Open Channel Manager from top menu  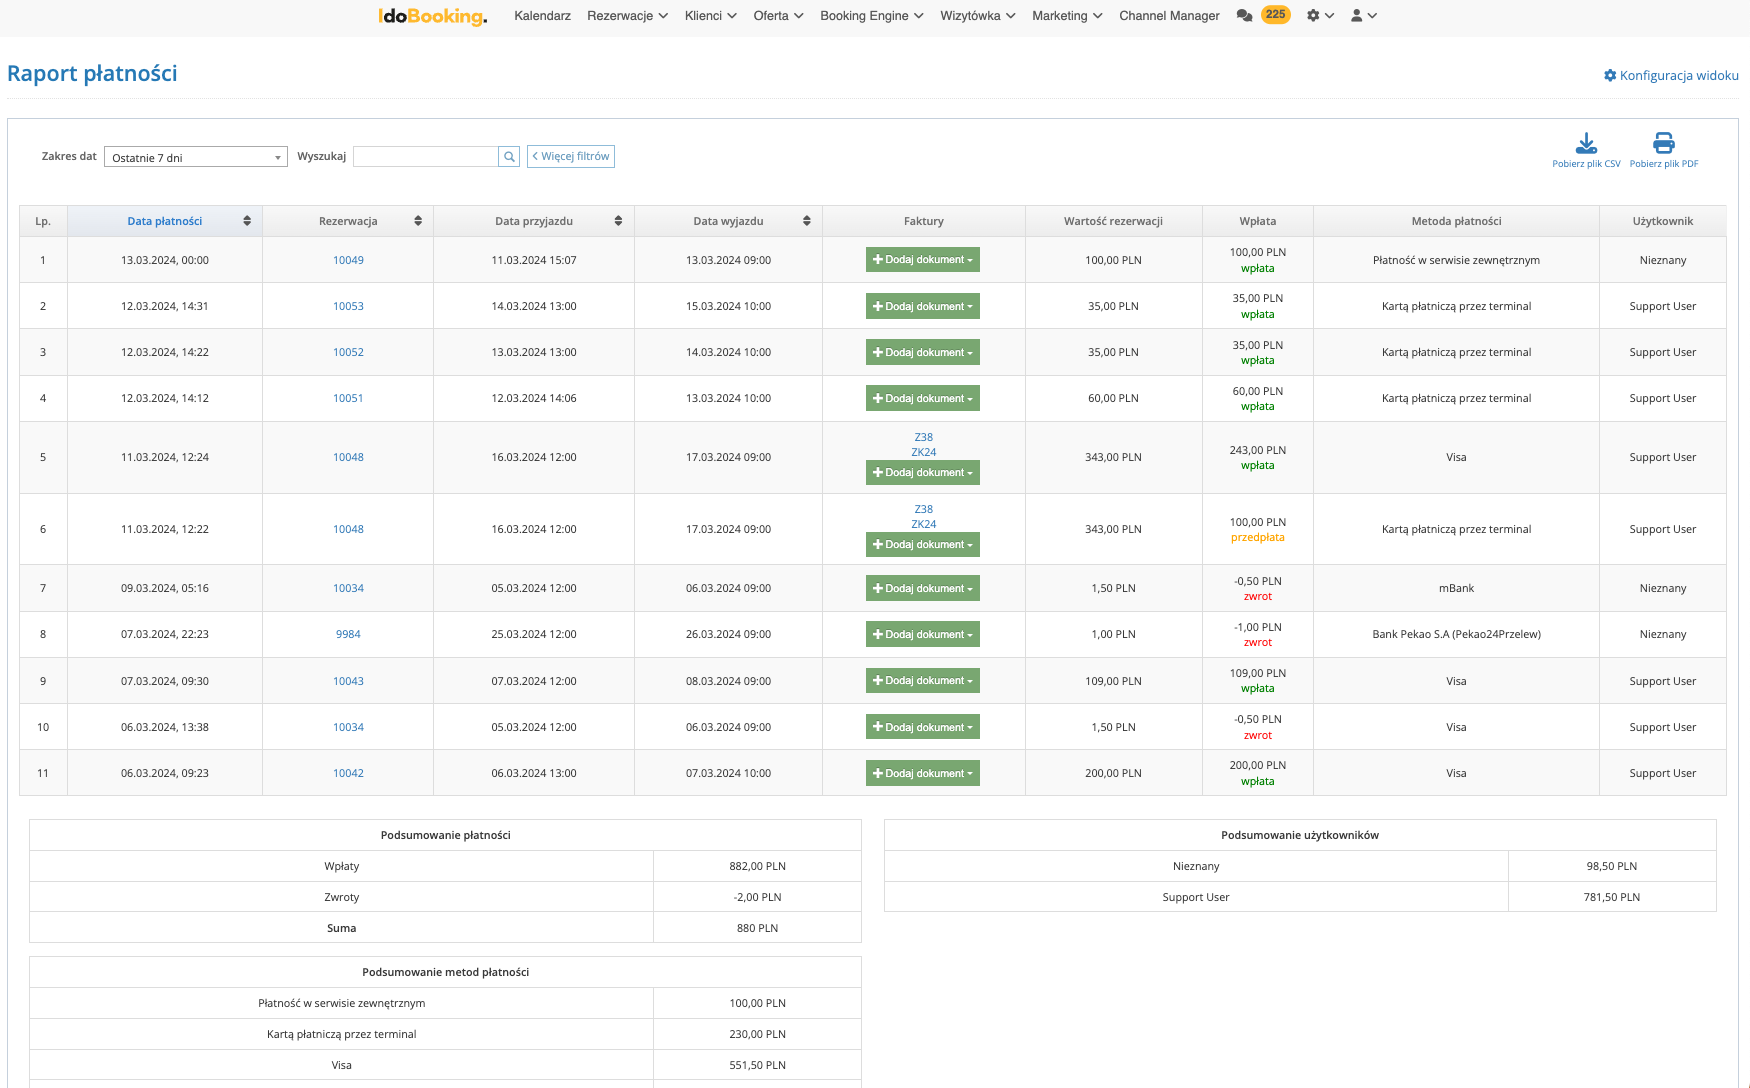[x=1169, y=16]
